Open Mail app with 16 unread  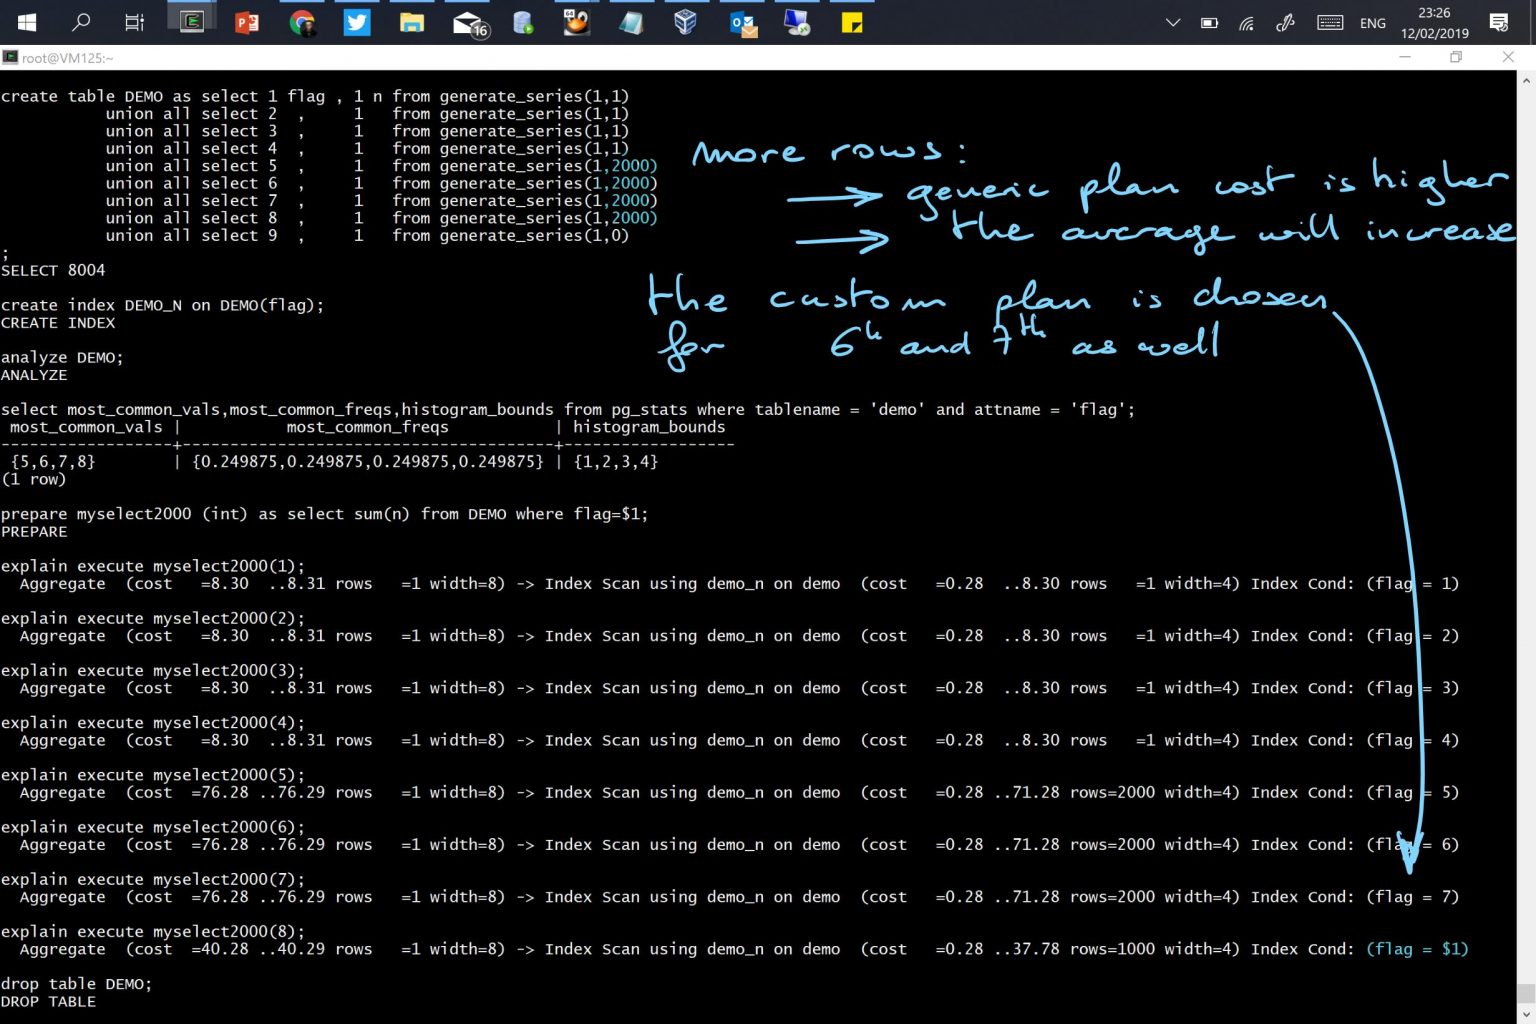click(469, 23)
